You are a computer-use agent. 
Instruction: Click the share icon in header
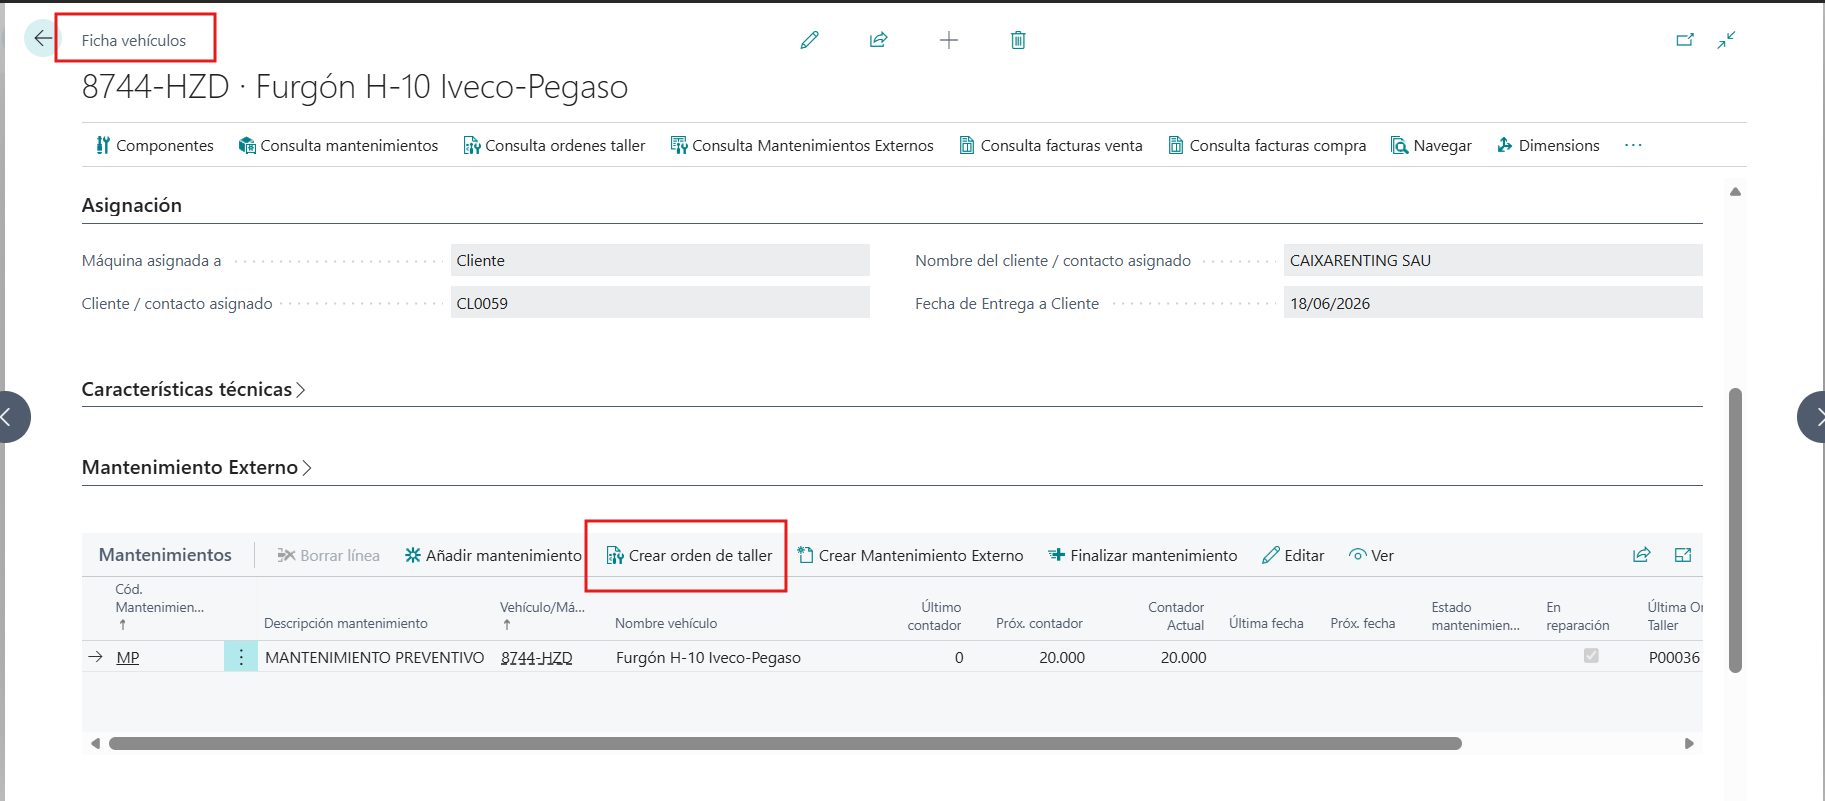[x=878, y=40]
